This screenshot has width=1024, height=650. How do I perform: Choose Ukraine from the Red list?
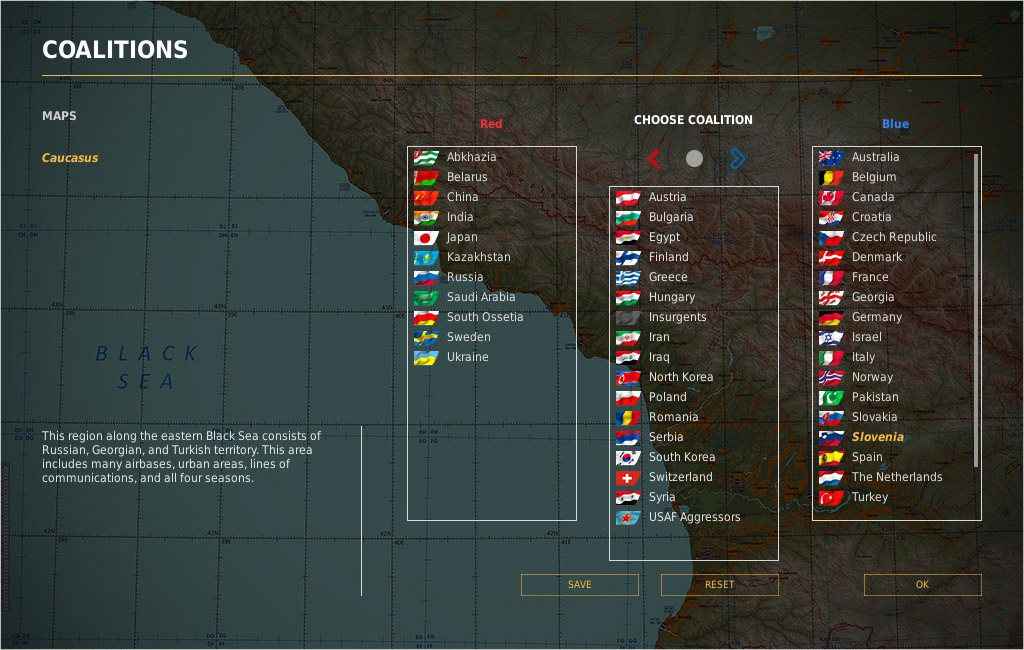pos(467,357)
